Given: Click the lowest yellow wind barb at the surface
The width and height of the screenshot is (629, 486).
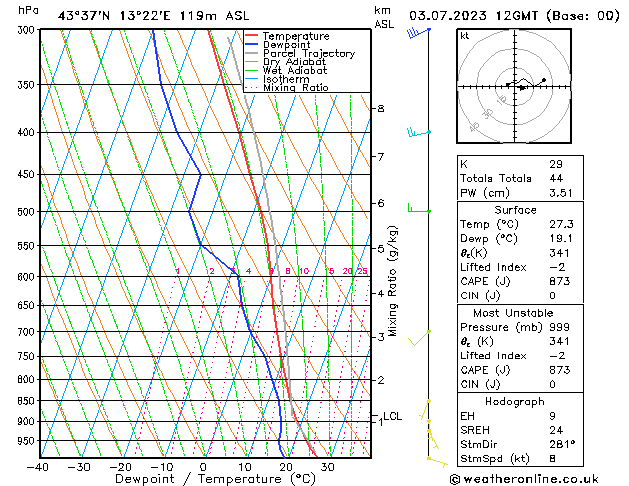Looking at the screenshot, I should point(438,459).
